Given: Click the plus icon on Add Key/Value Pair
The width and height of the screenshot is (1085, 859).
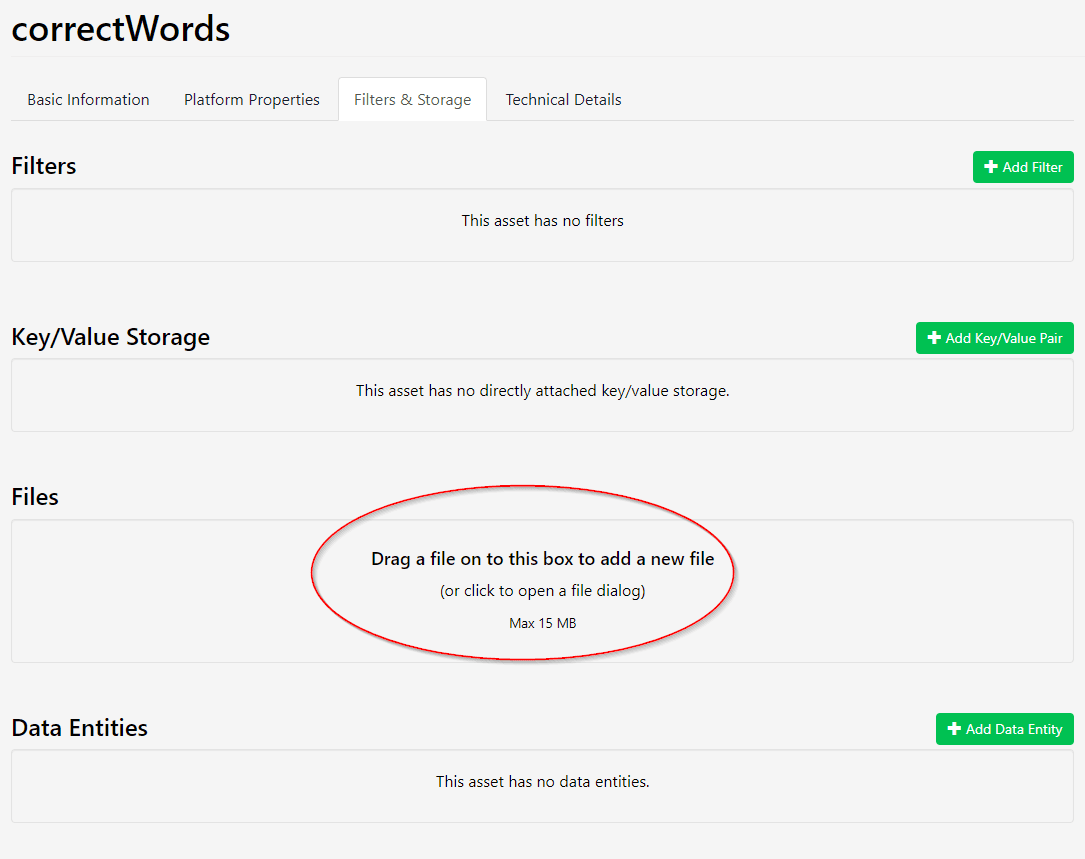Looking at the screenshot, I should pos(934,338).
